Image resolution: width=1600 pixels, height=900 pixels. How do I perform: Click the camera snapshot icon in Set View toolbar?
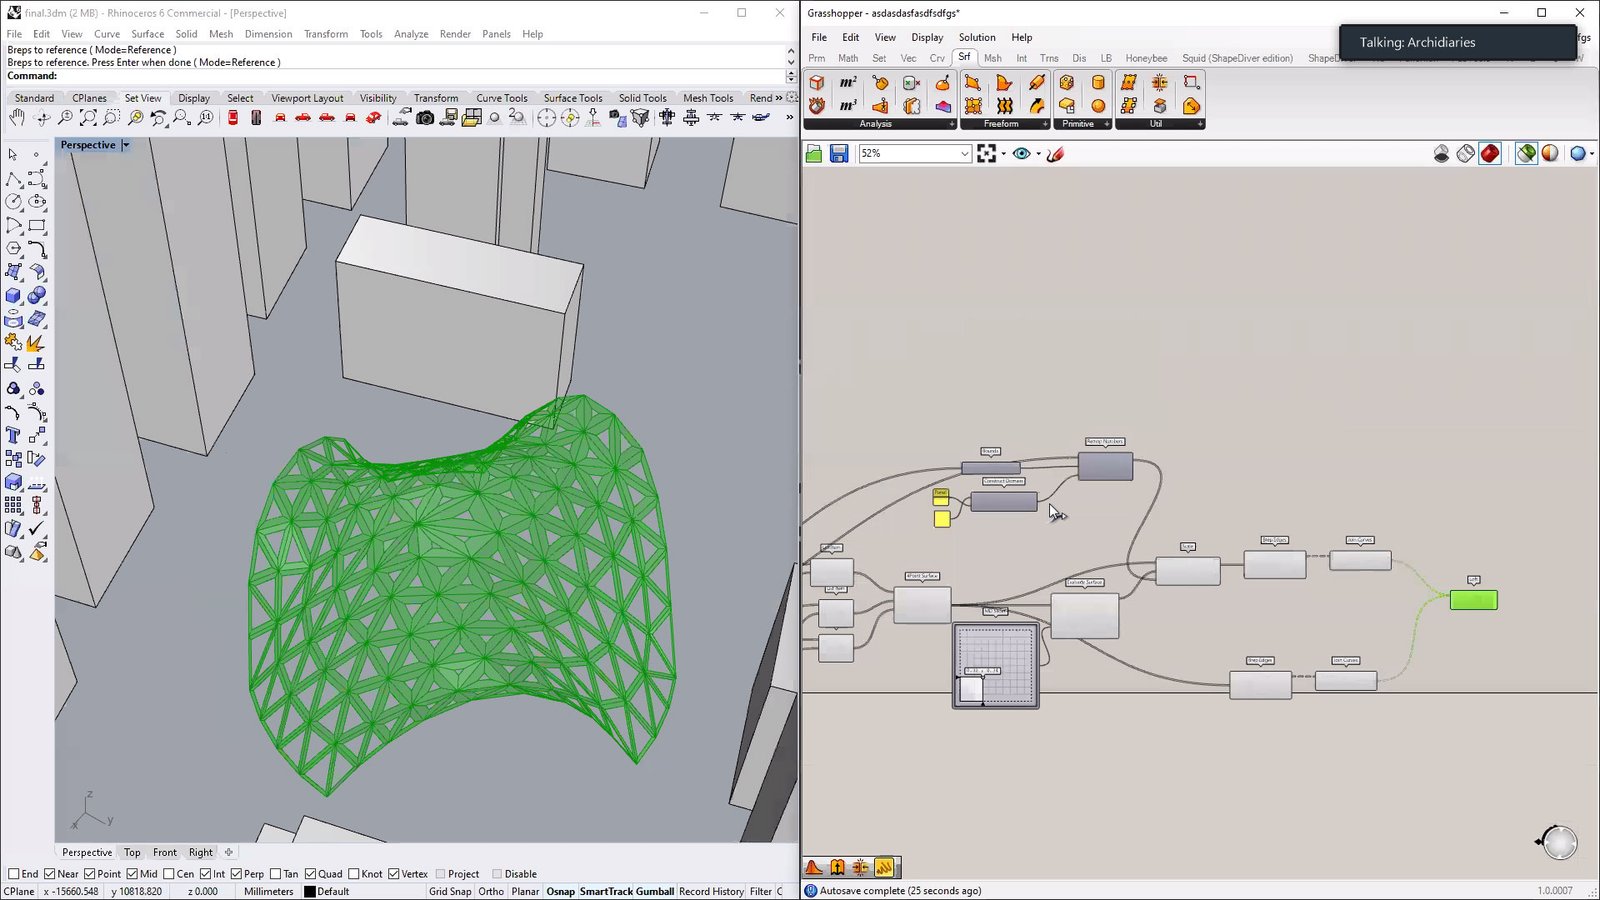click(x=425, y=118)
